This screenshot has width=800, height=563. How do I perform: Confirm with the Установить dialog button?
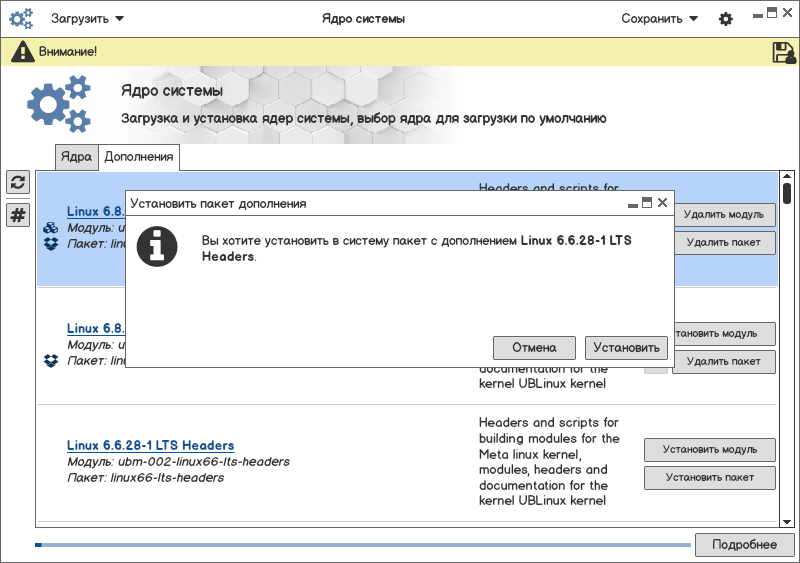click(626, 348)
